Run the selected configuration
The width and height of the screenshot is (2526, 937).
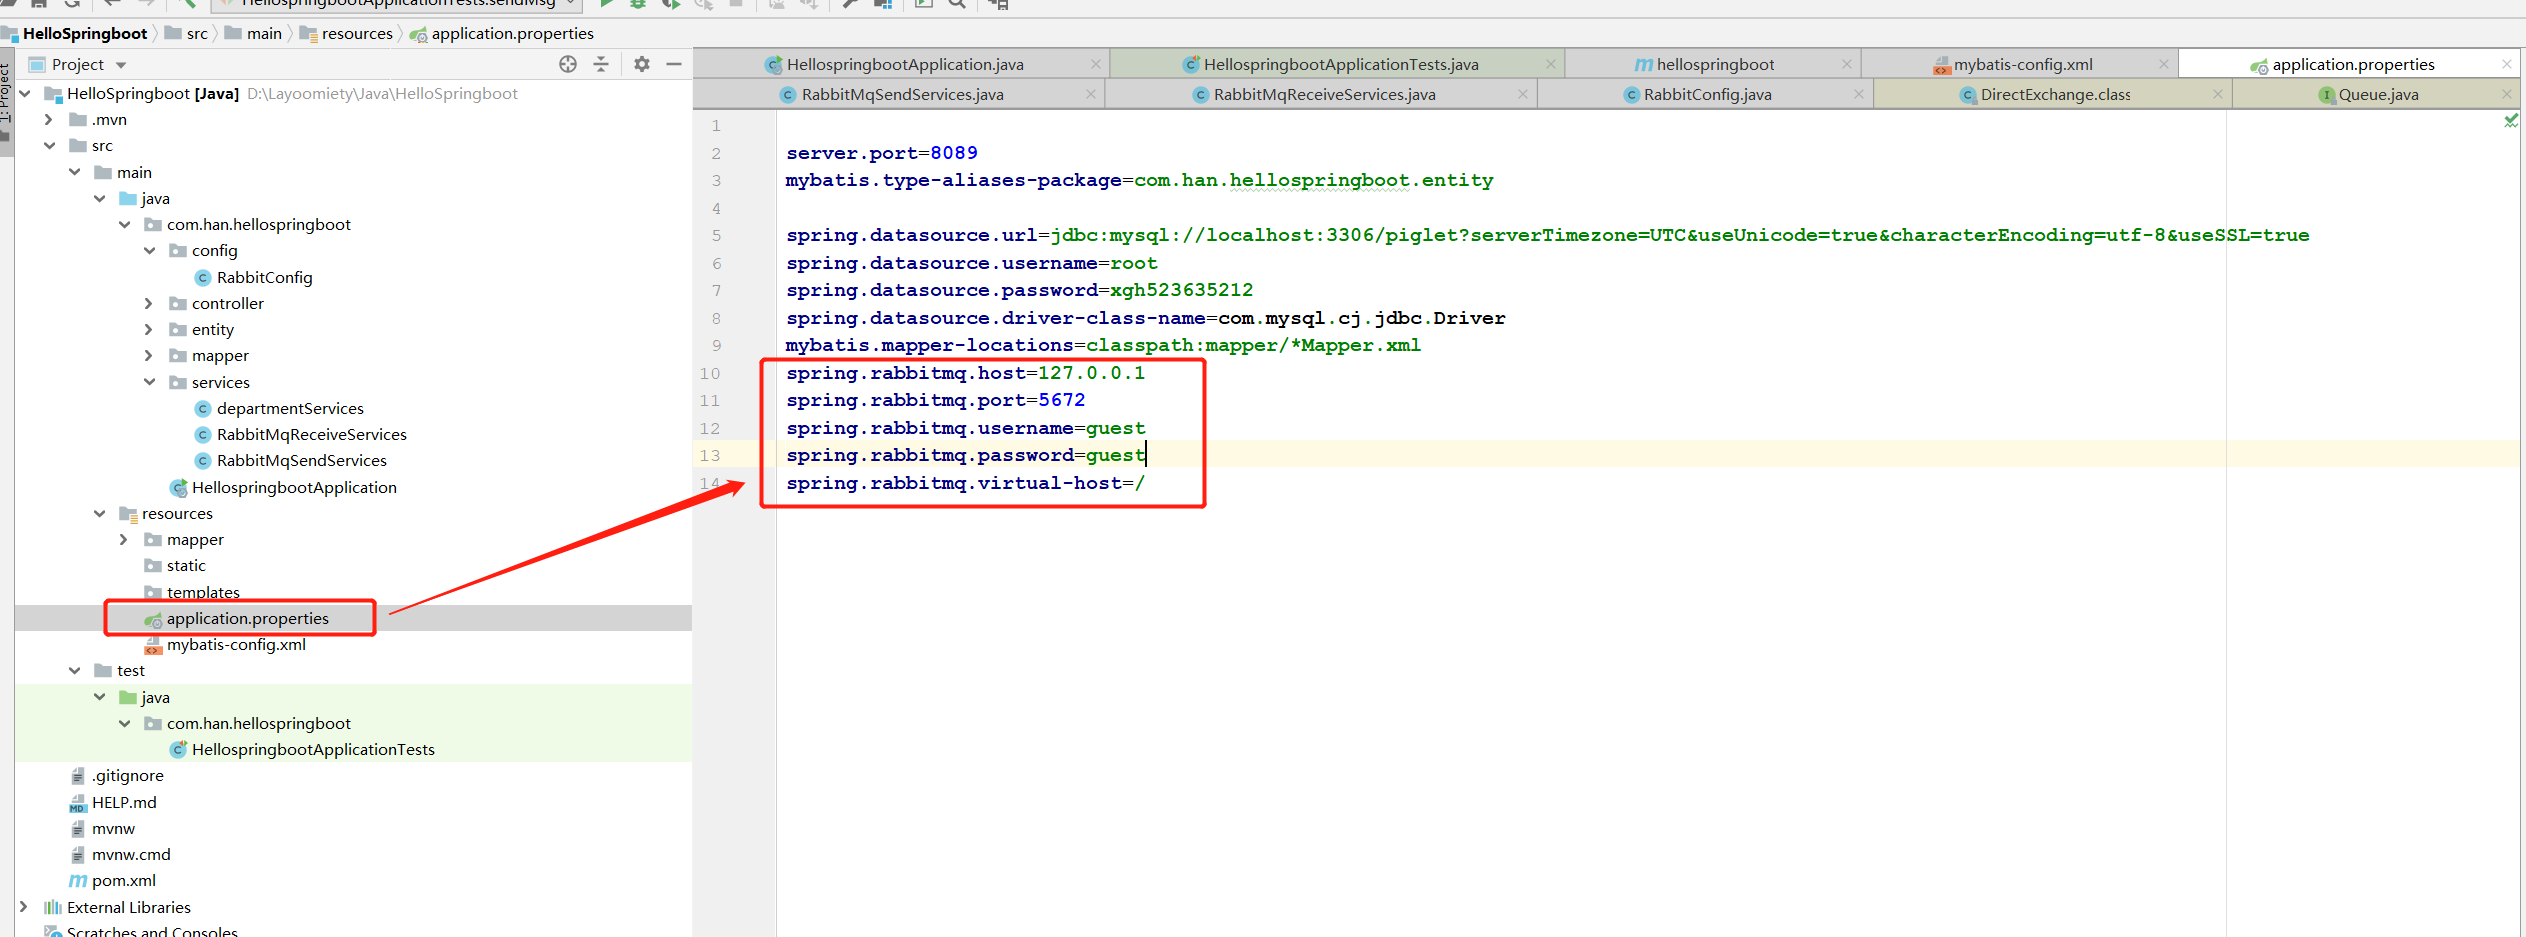(606, 4)
